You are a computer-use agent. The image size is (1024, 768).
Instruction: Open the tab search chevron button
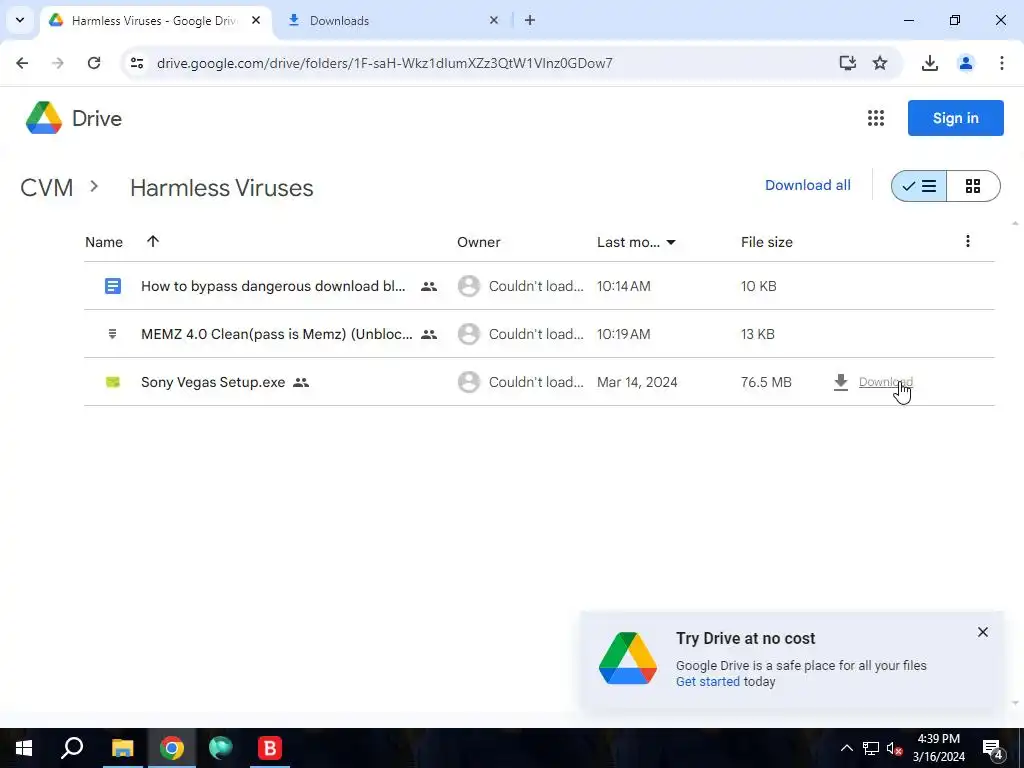click(20, 20)
